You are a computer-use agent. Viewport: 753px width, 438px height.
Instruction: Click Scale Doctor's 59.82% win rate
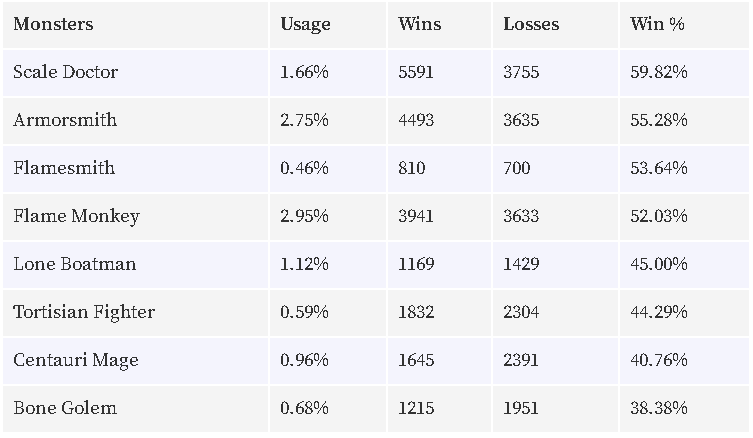tap(658, 72)
